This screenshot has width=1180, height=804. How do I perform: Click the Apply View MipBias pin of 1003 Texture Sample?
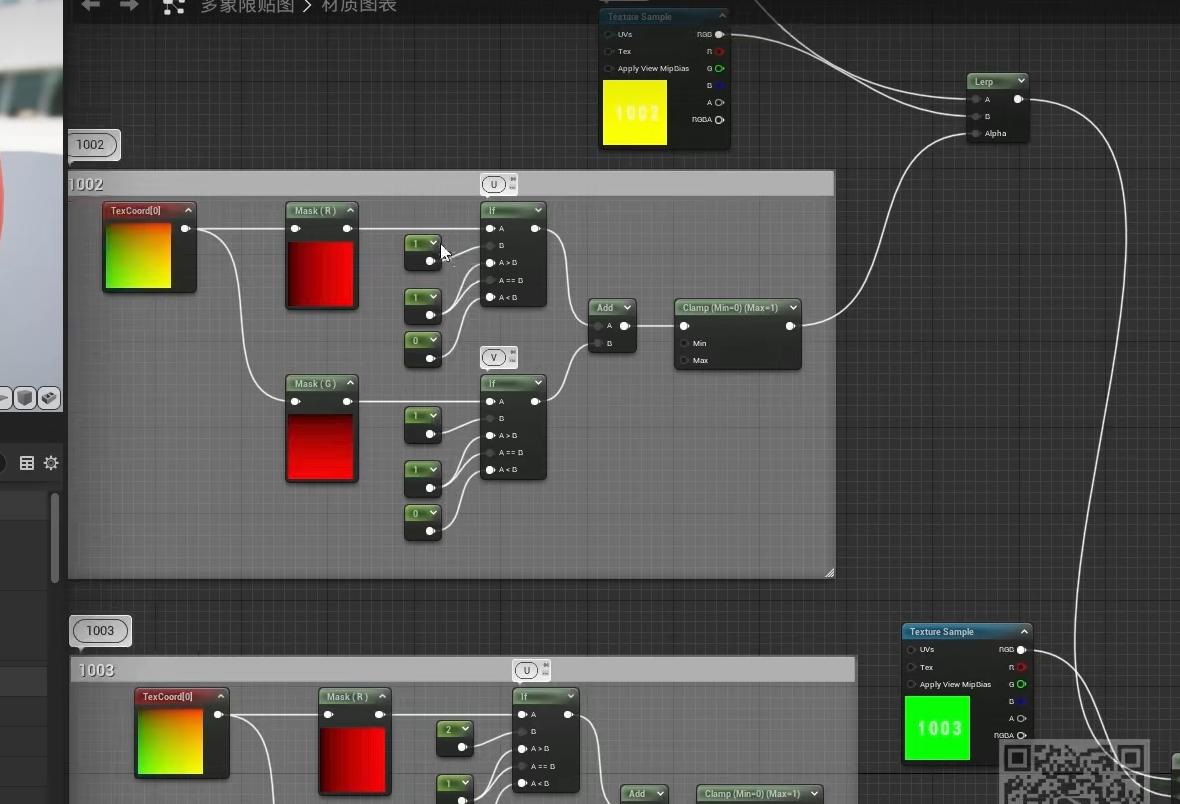point(911,684)
